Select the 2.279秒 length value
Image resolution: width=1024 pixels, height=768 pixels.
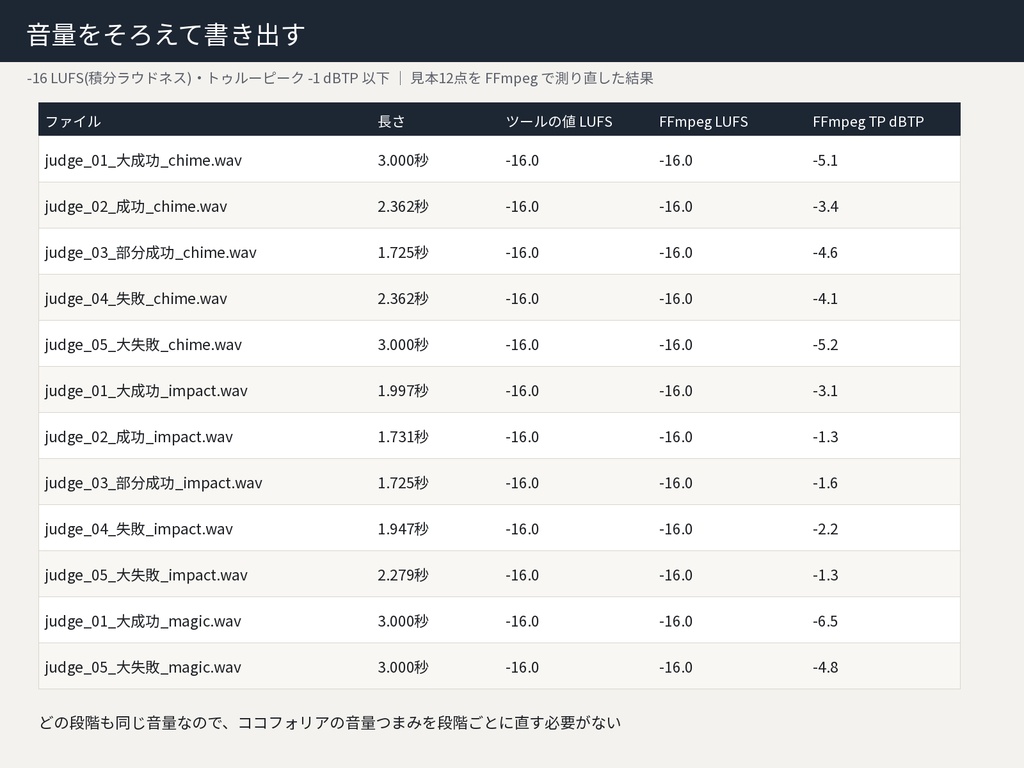pos(403,575)
